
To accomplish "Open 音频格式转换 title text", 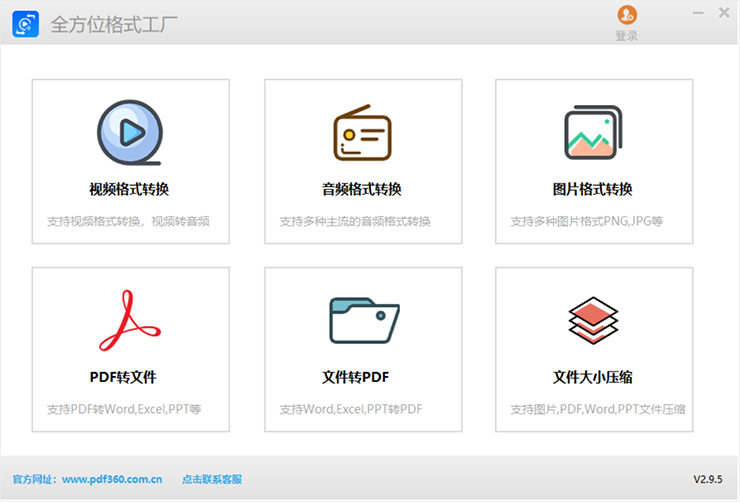I will [x=362, y=189].
